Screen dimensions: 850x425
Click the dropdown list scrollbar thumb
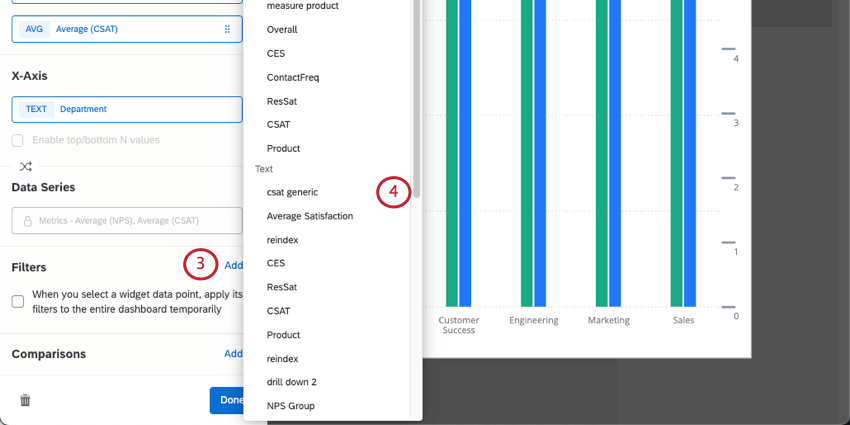point(416,98)
